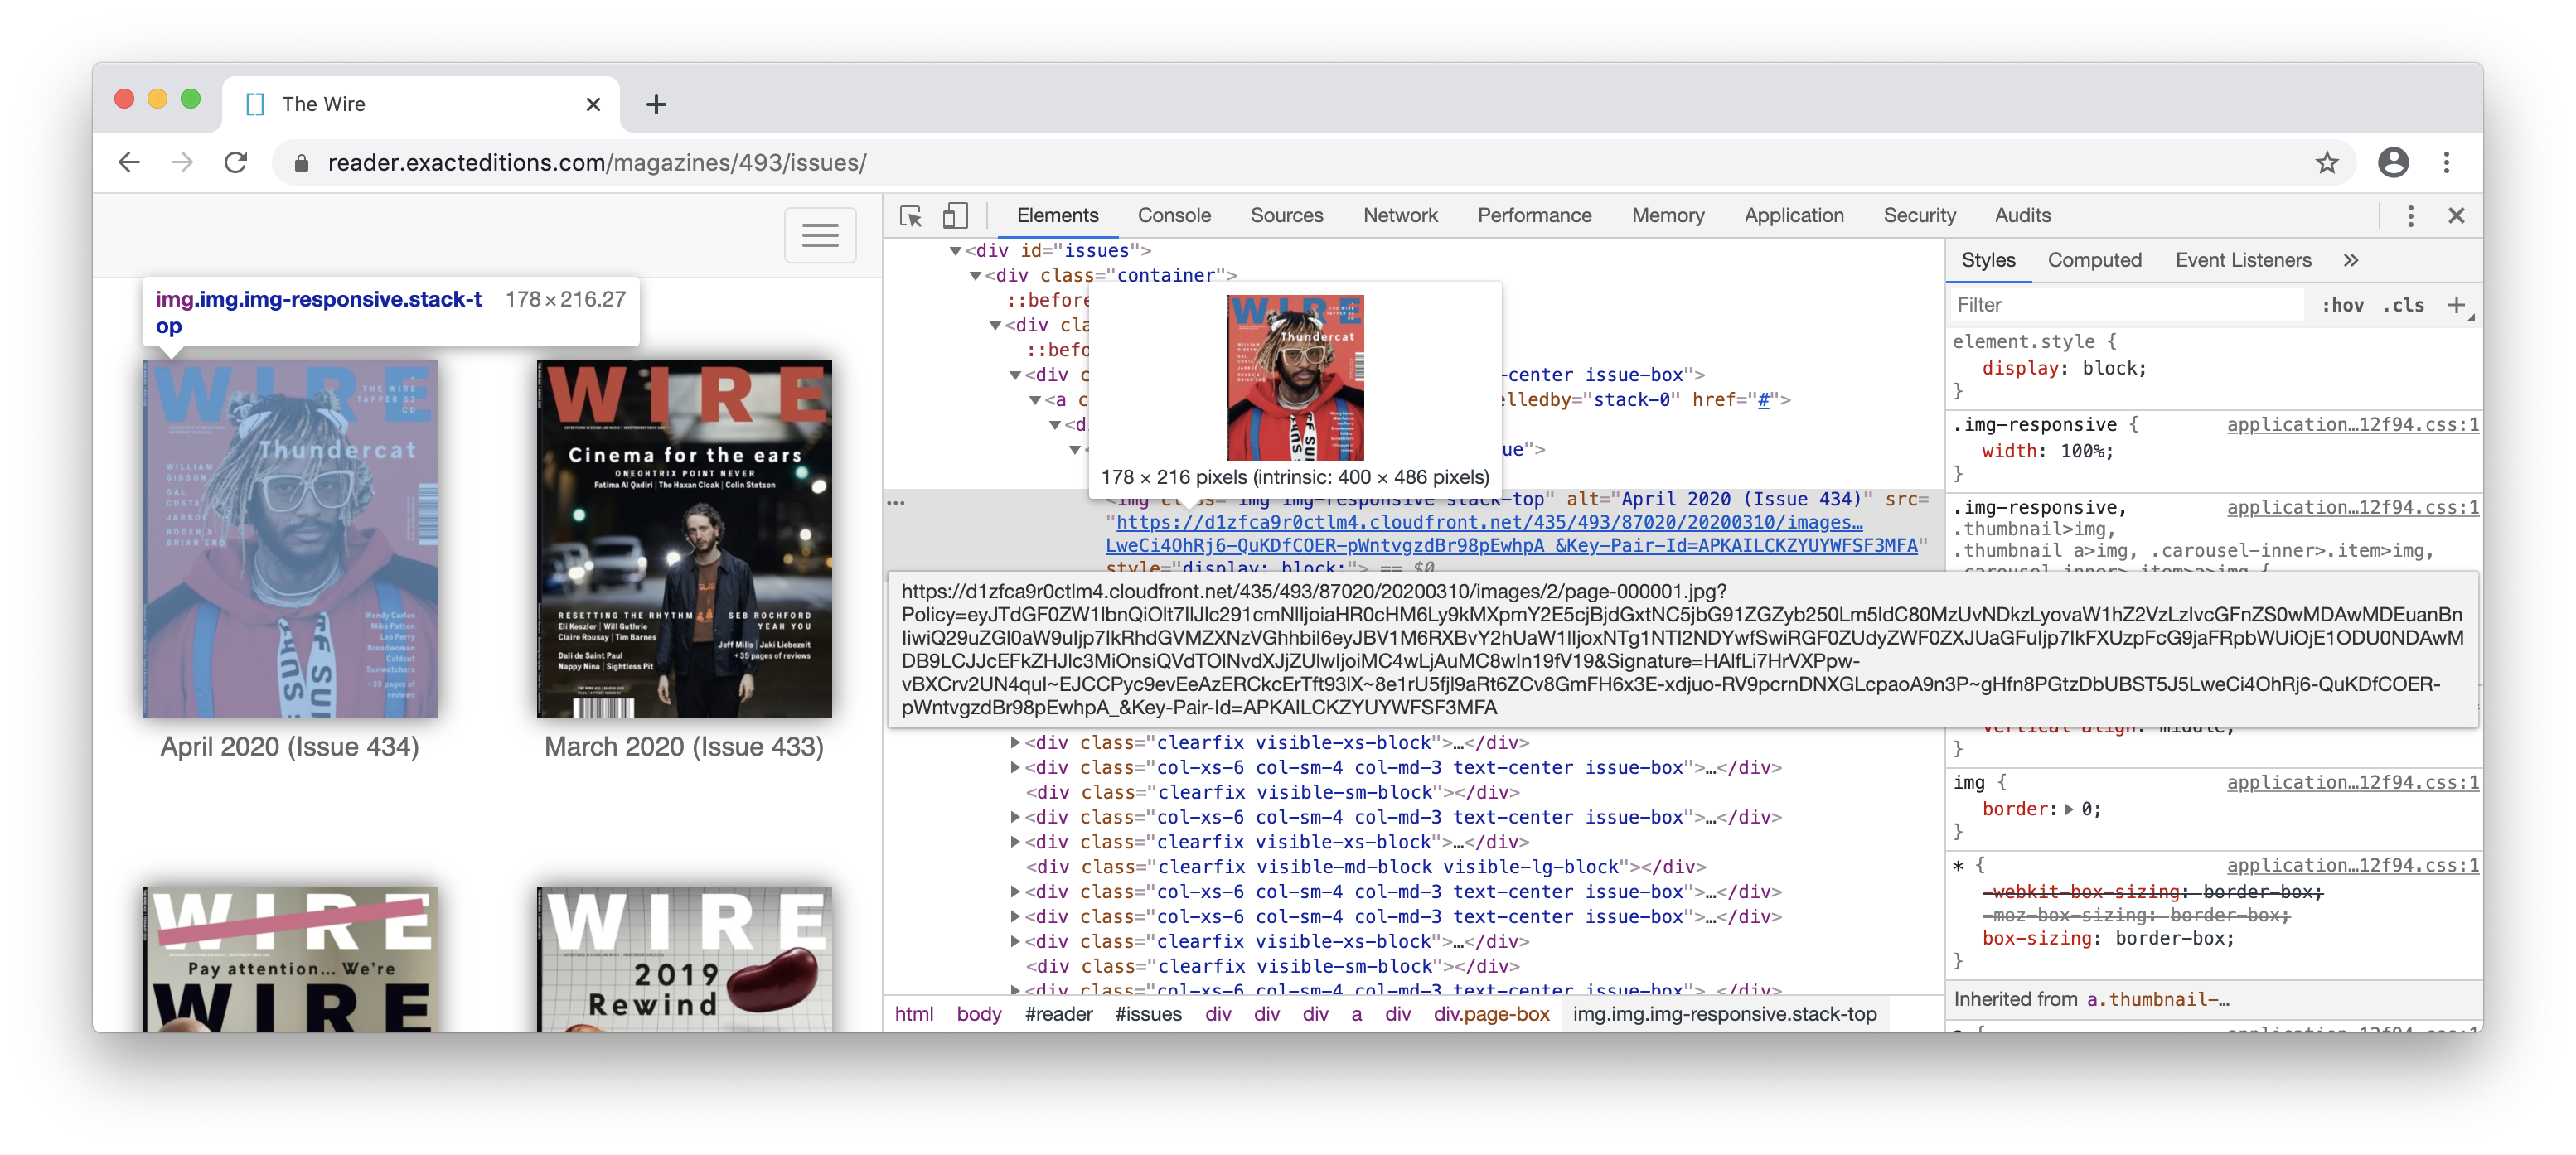Screen dimensions: 2576x1155
Task: Toggle the device toolbar icon
Action: pos(955,216)
